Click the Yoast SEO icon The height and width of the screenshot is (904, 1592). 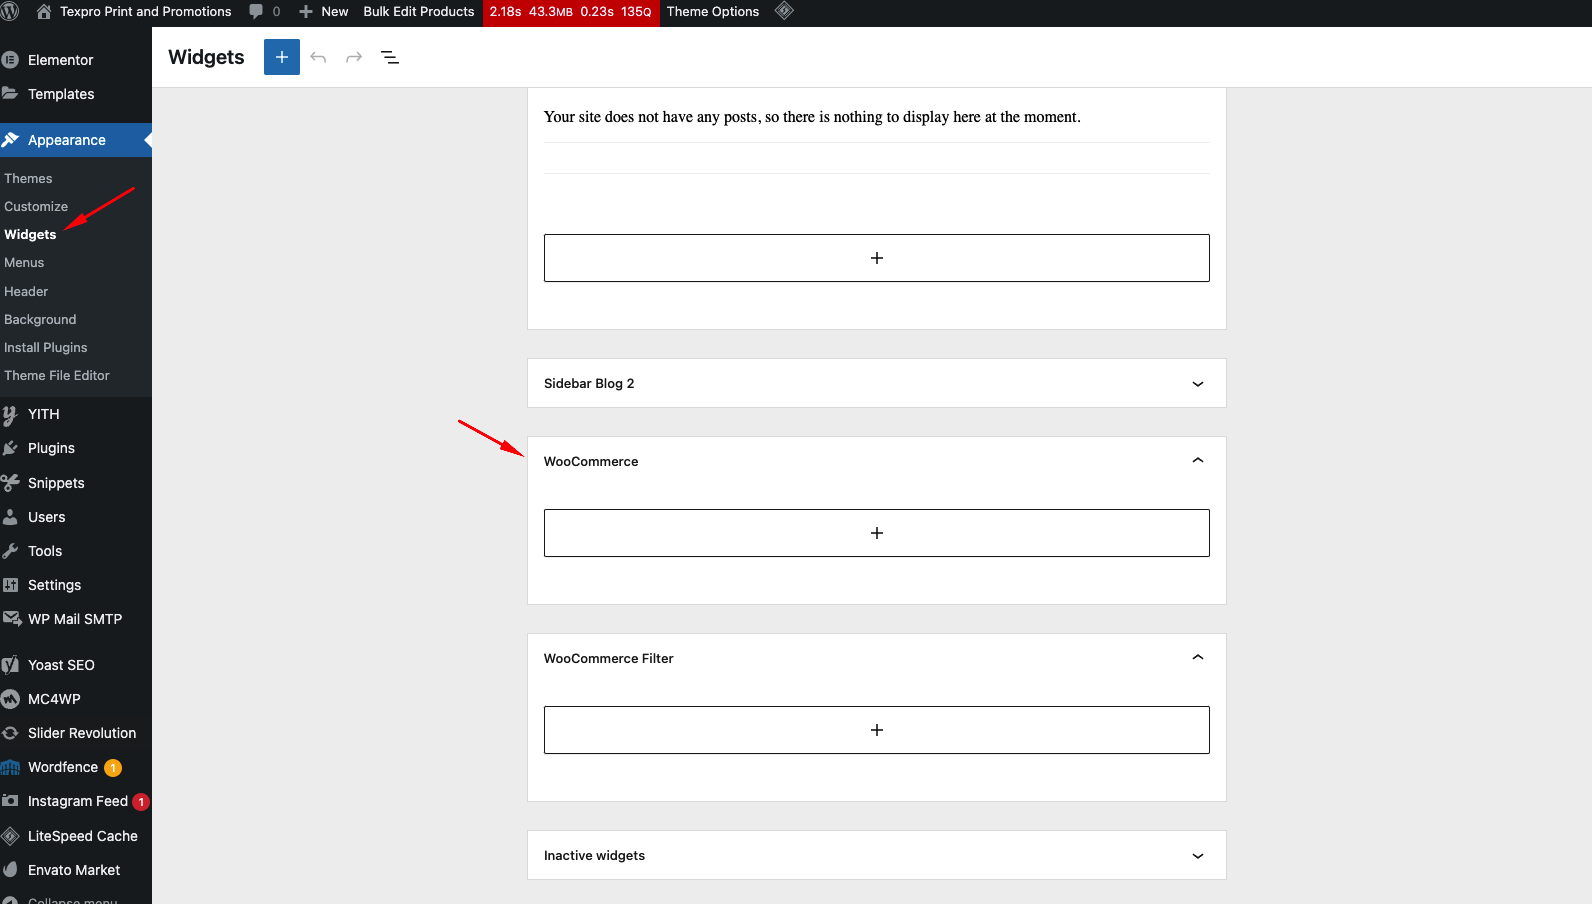coord(10,665)
